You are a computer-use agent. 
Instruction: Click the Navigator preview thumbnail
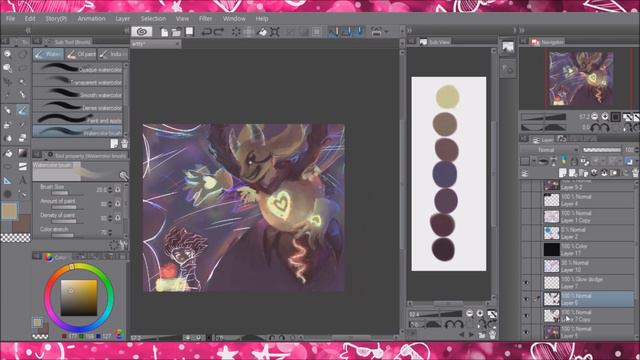click(x=581, y=78)
